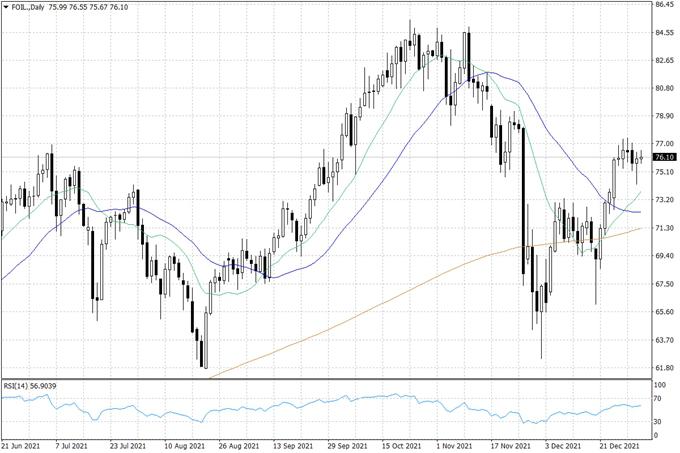
Task: Click the 21 Dec 2021 date label
Action: click(x=620, y=447)
